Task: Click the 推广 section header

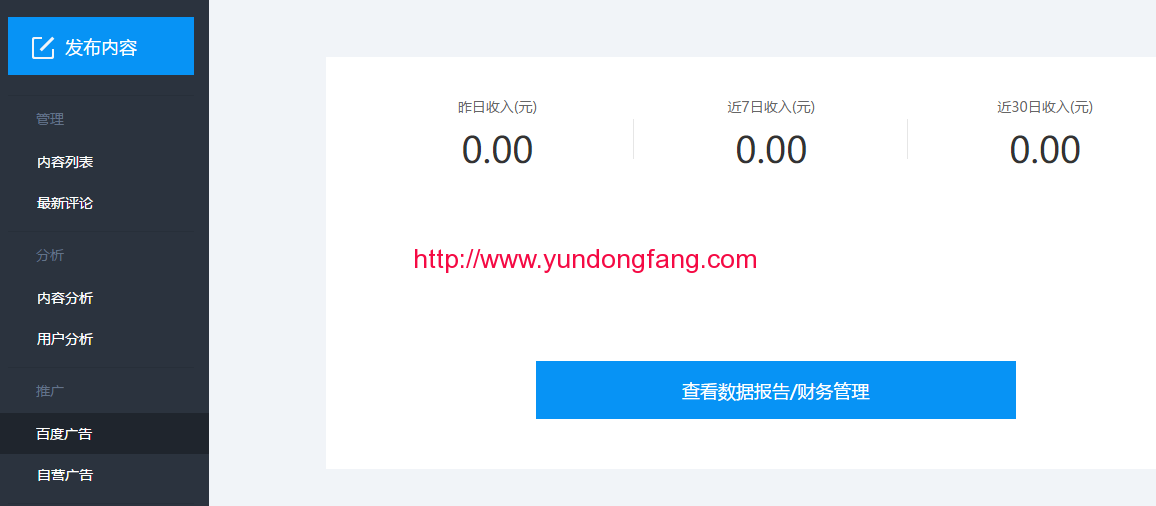Action: tap(50, 391)
